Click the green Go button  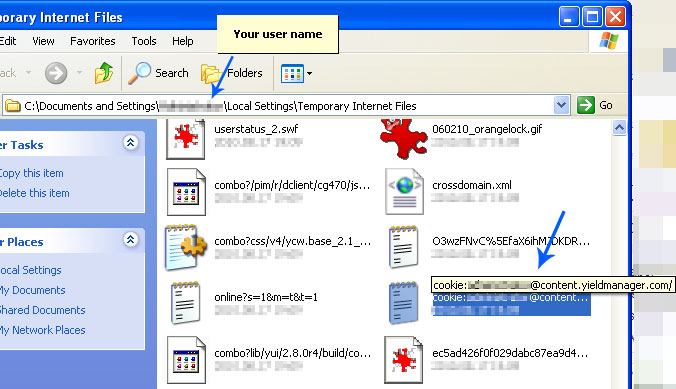595,105
